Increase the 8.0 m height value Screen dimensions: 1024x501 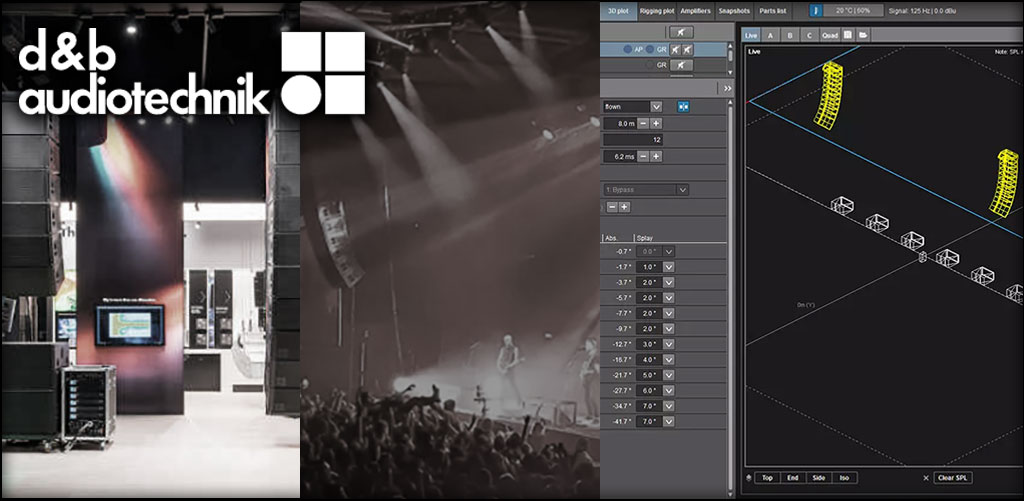coord(656,123)
